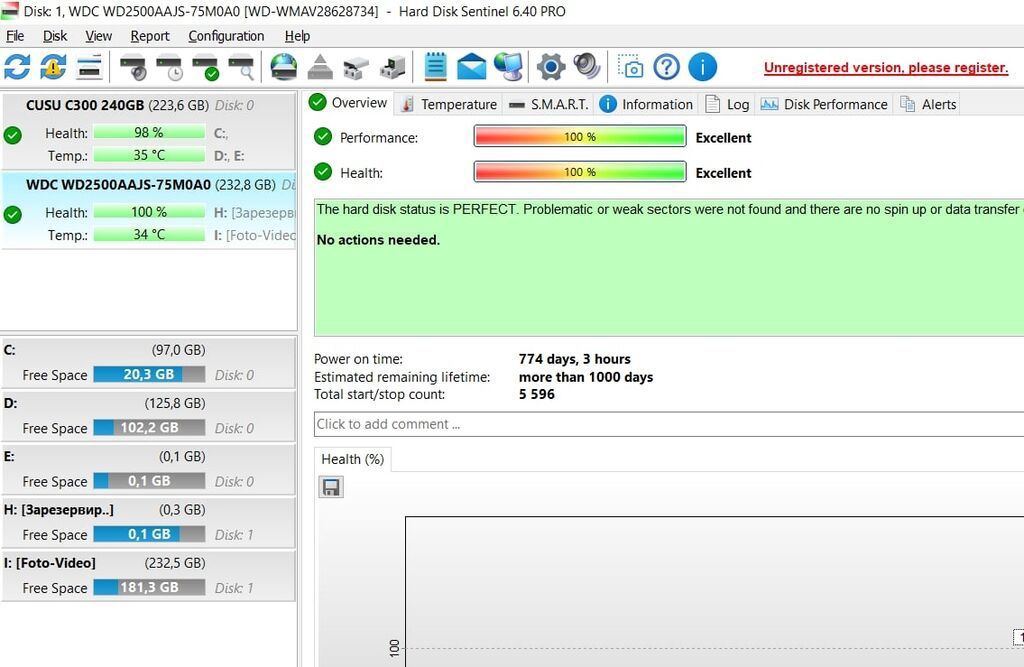Click the computer tower with blocks icon

[392, 67]
